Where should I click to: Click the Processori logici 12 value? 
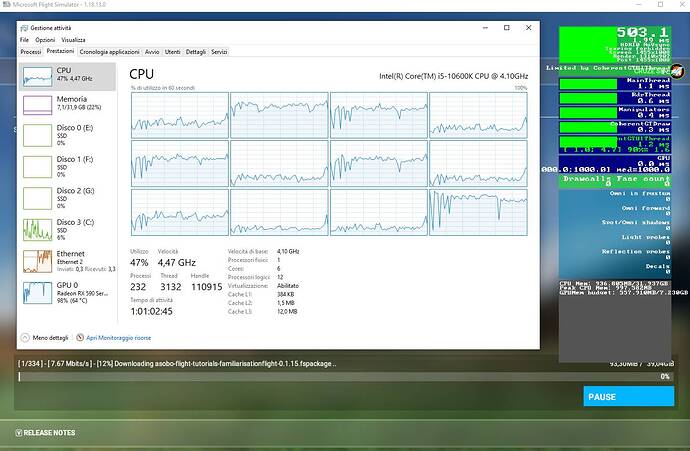pyautogui.click(x=280, y=277)
